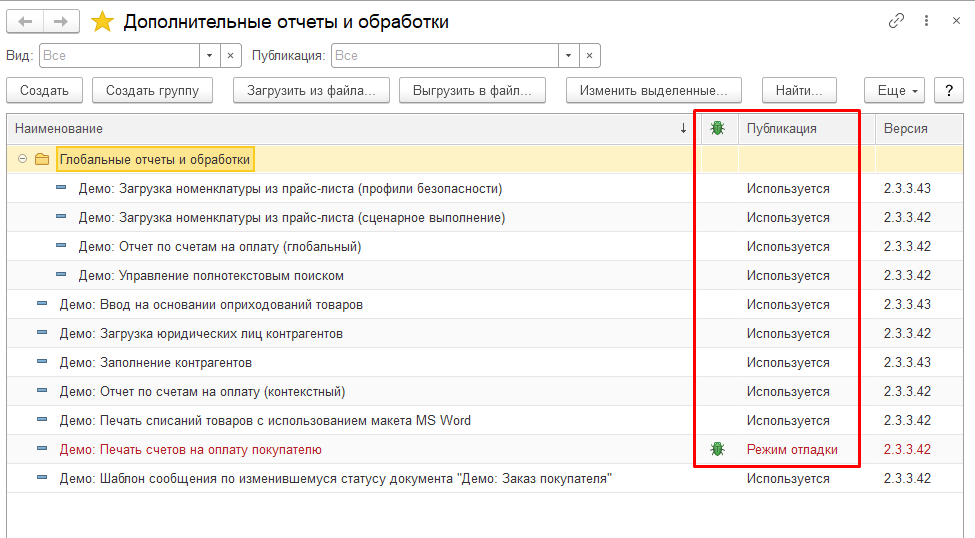The height and width of the screenshot is (538, 975).
Task: Click Загрузить из файла... button
Action: pyautogui.click(x=311, y=90)
